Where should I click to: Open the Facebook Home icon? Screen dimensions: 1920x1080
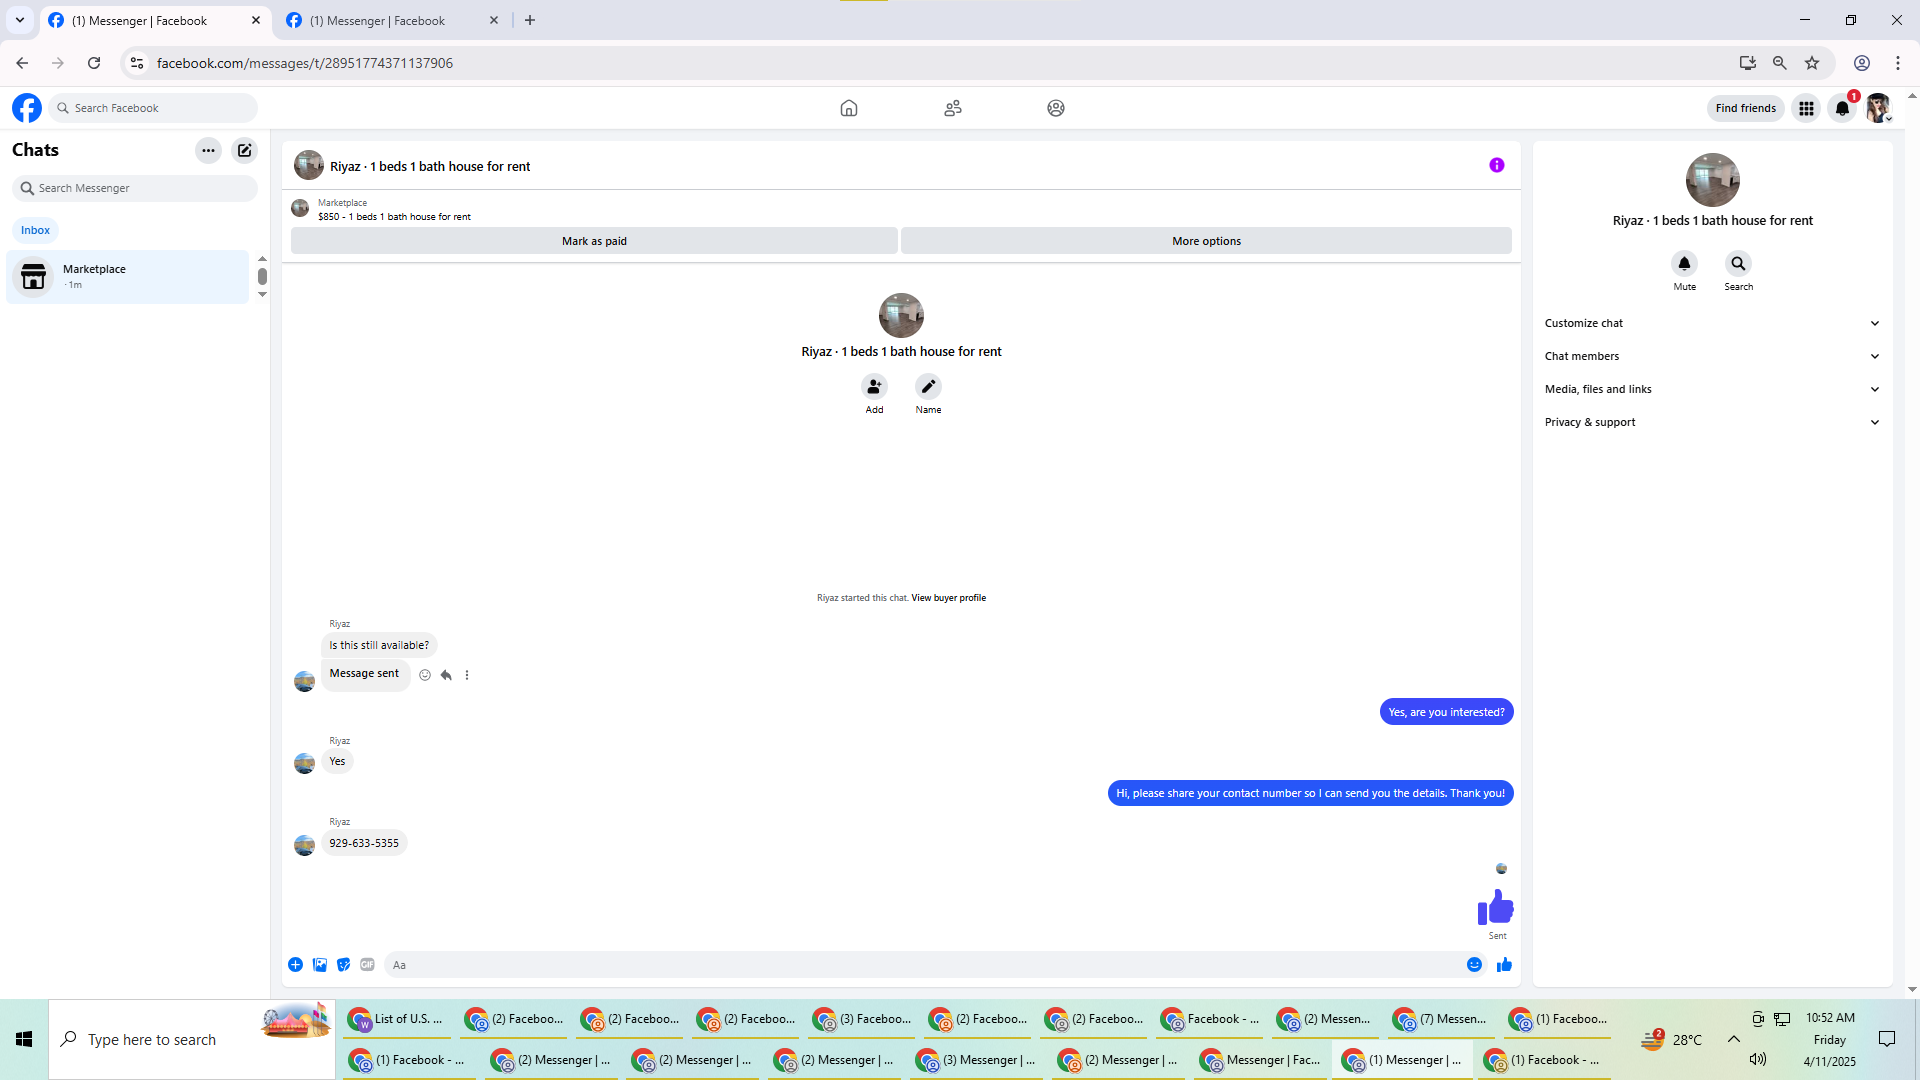pyautogui.click(x=849, y=108)
